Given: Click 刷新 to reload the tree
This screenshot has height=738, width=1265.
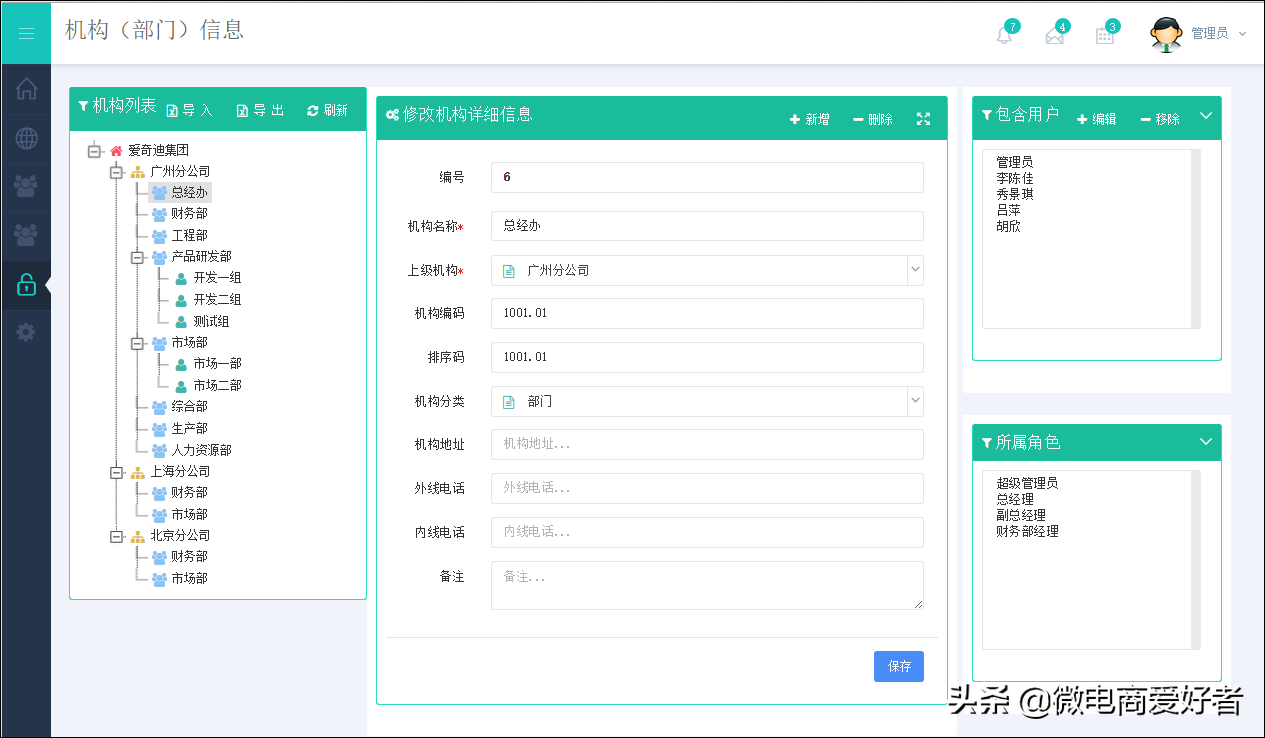Looking at the screenshot, I should tap(327, 110).
